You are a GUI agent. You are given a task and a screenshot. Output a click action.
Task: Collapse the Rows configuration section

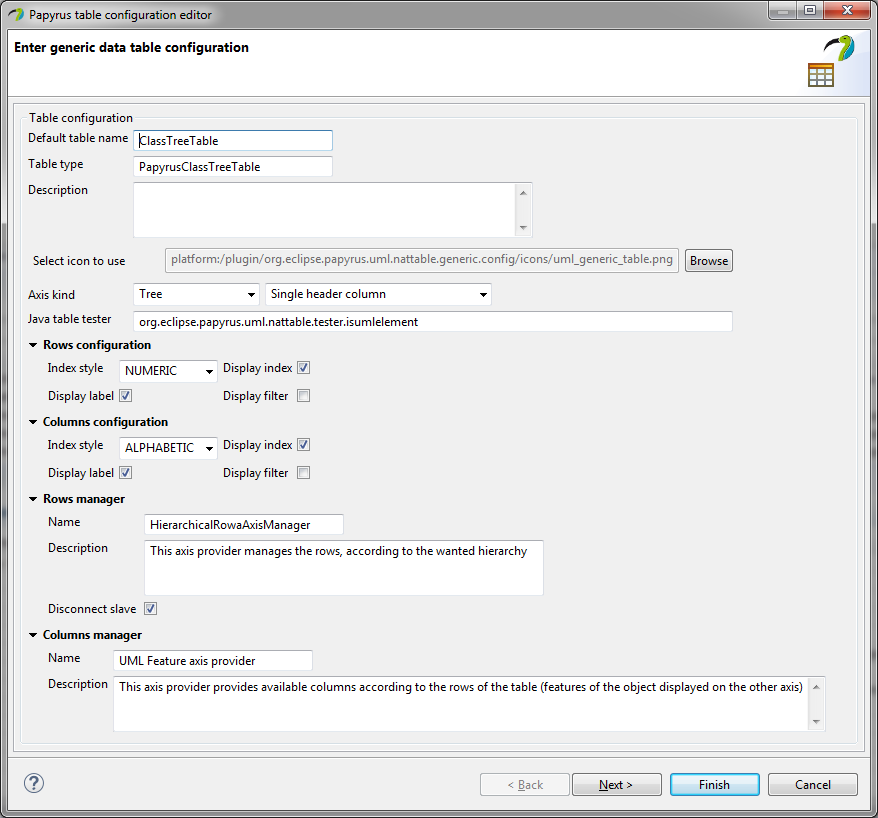tap(33, 345)
